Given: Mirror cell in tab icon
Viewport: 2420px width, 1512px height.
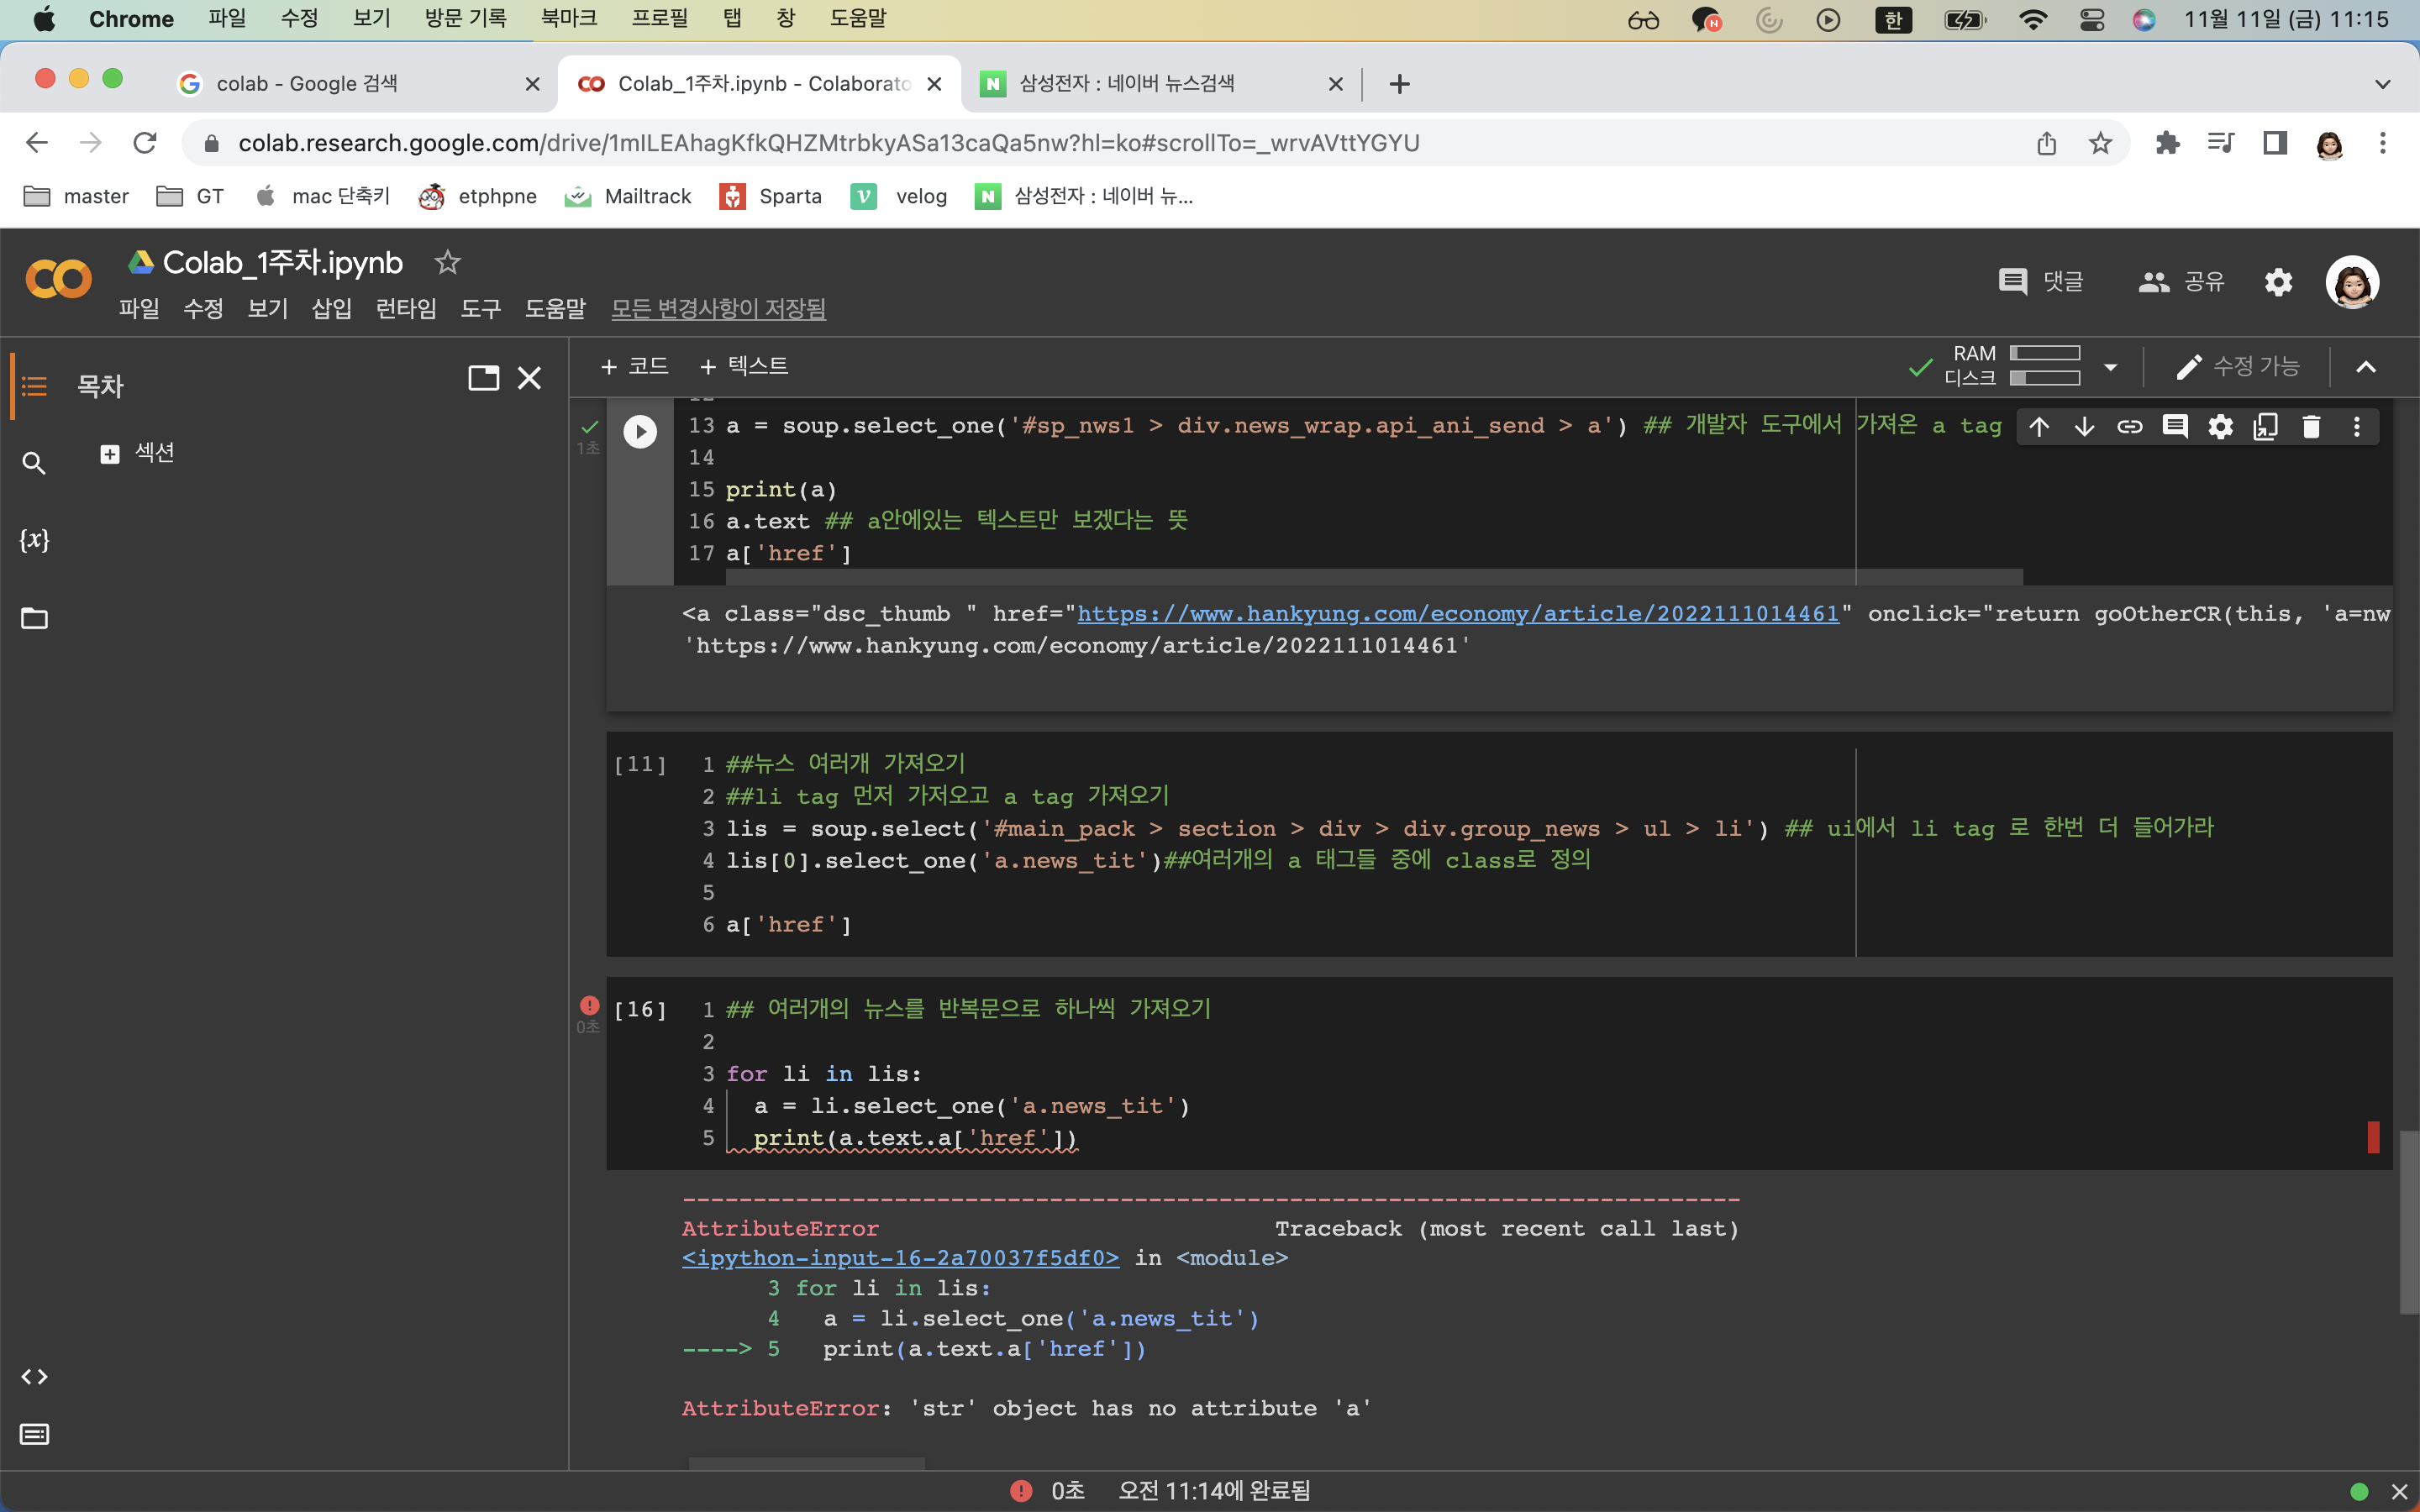Looking at the screenshot, I should point(2265,427).
